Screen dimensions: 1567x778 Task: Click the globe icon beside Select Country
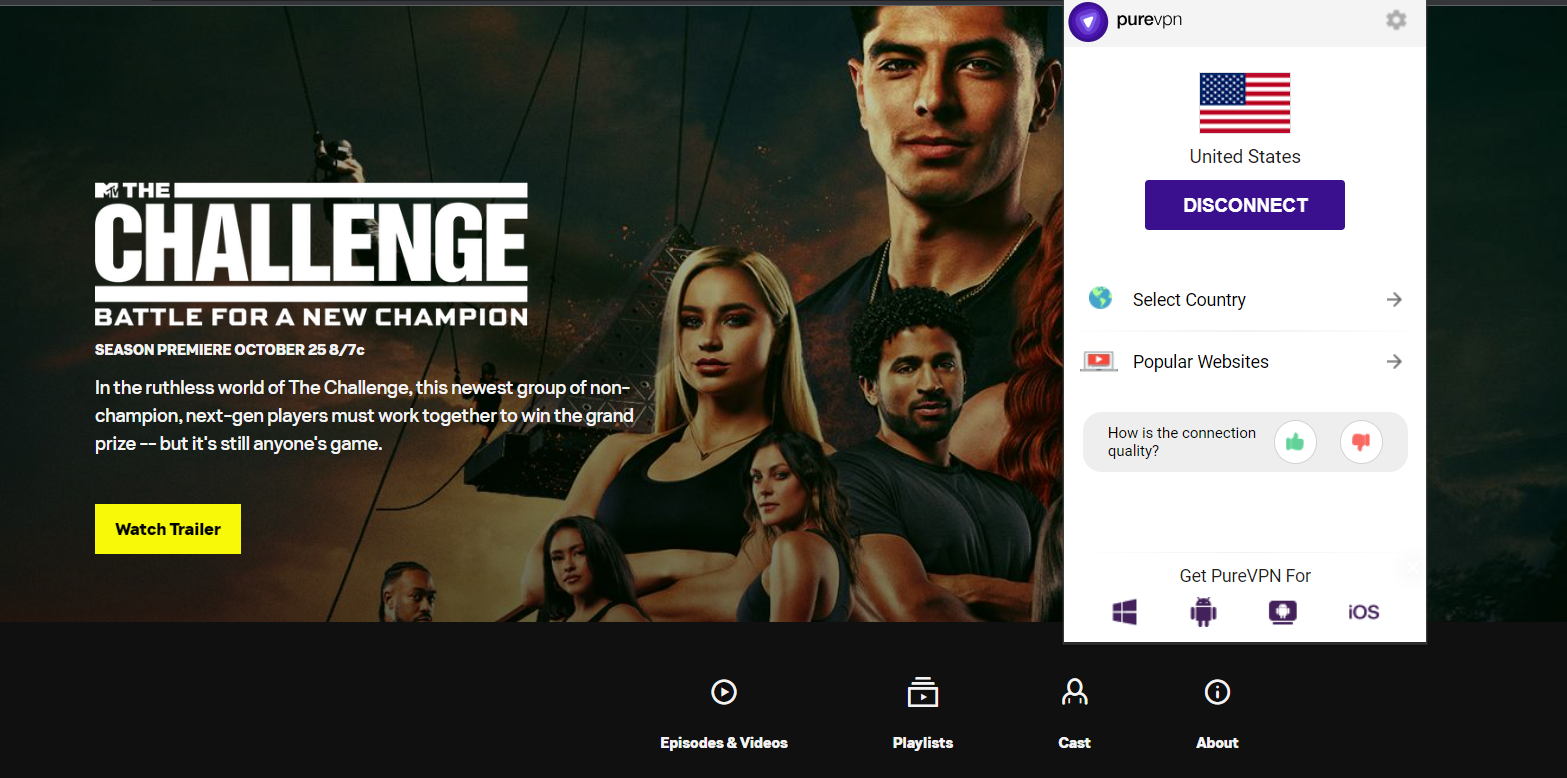1100,298
